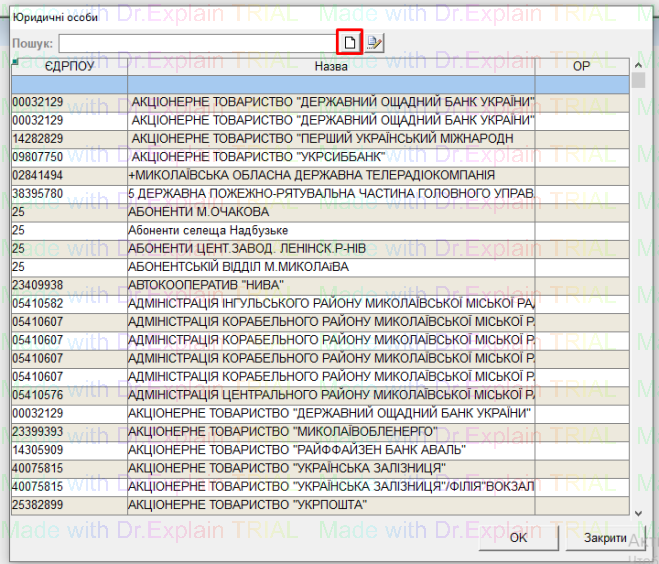Click inside the Пошук search field
This screenshot has height=564, width=659.
(x=196, y=43)
